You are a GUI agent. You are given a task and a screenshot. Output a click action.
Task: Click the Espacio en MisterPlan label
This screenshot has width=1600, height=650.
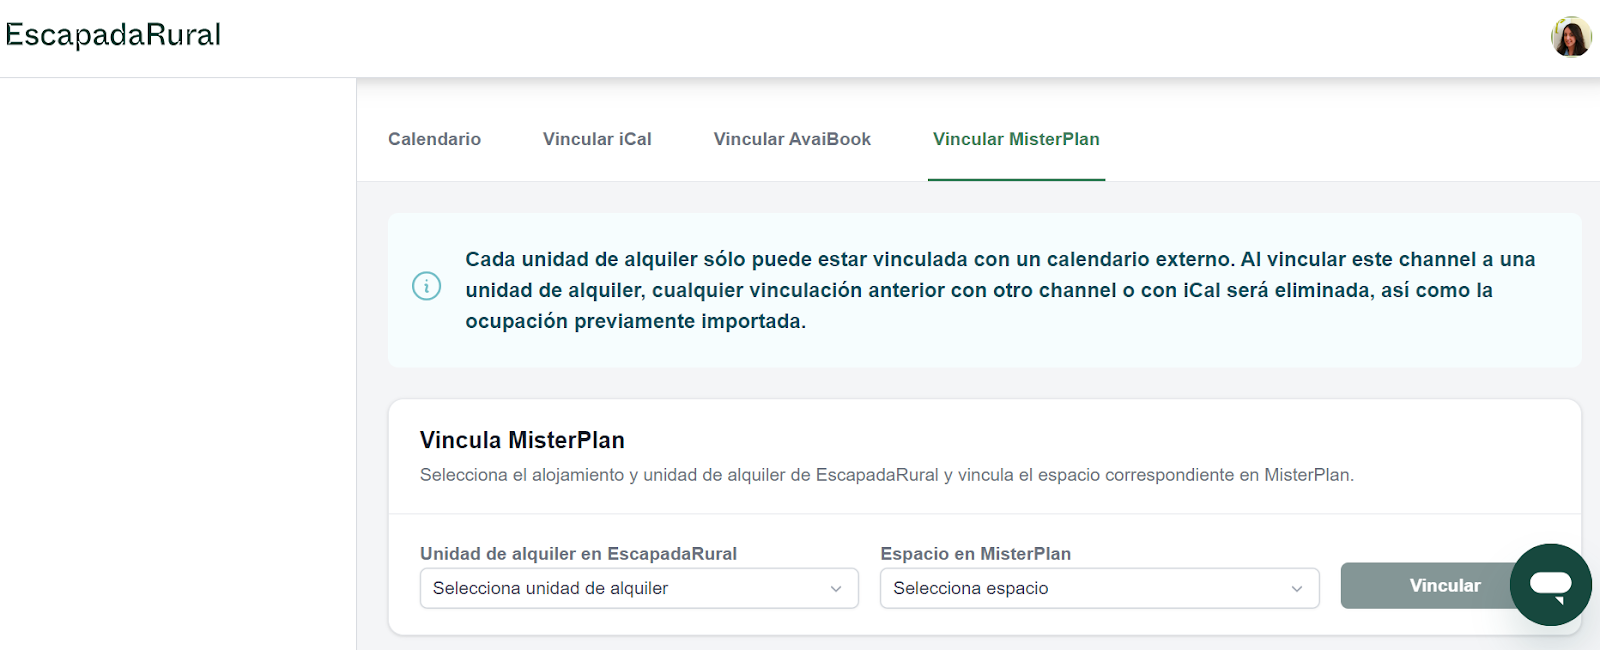(975, 554)
